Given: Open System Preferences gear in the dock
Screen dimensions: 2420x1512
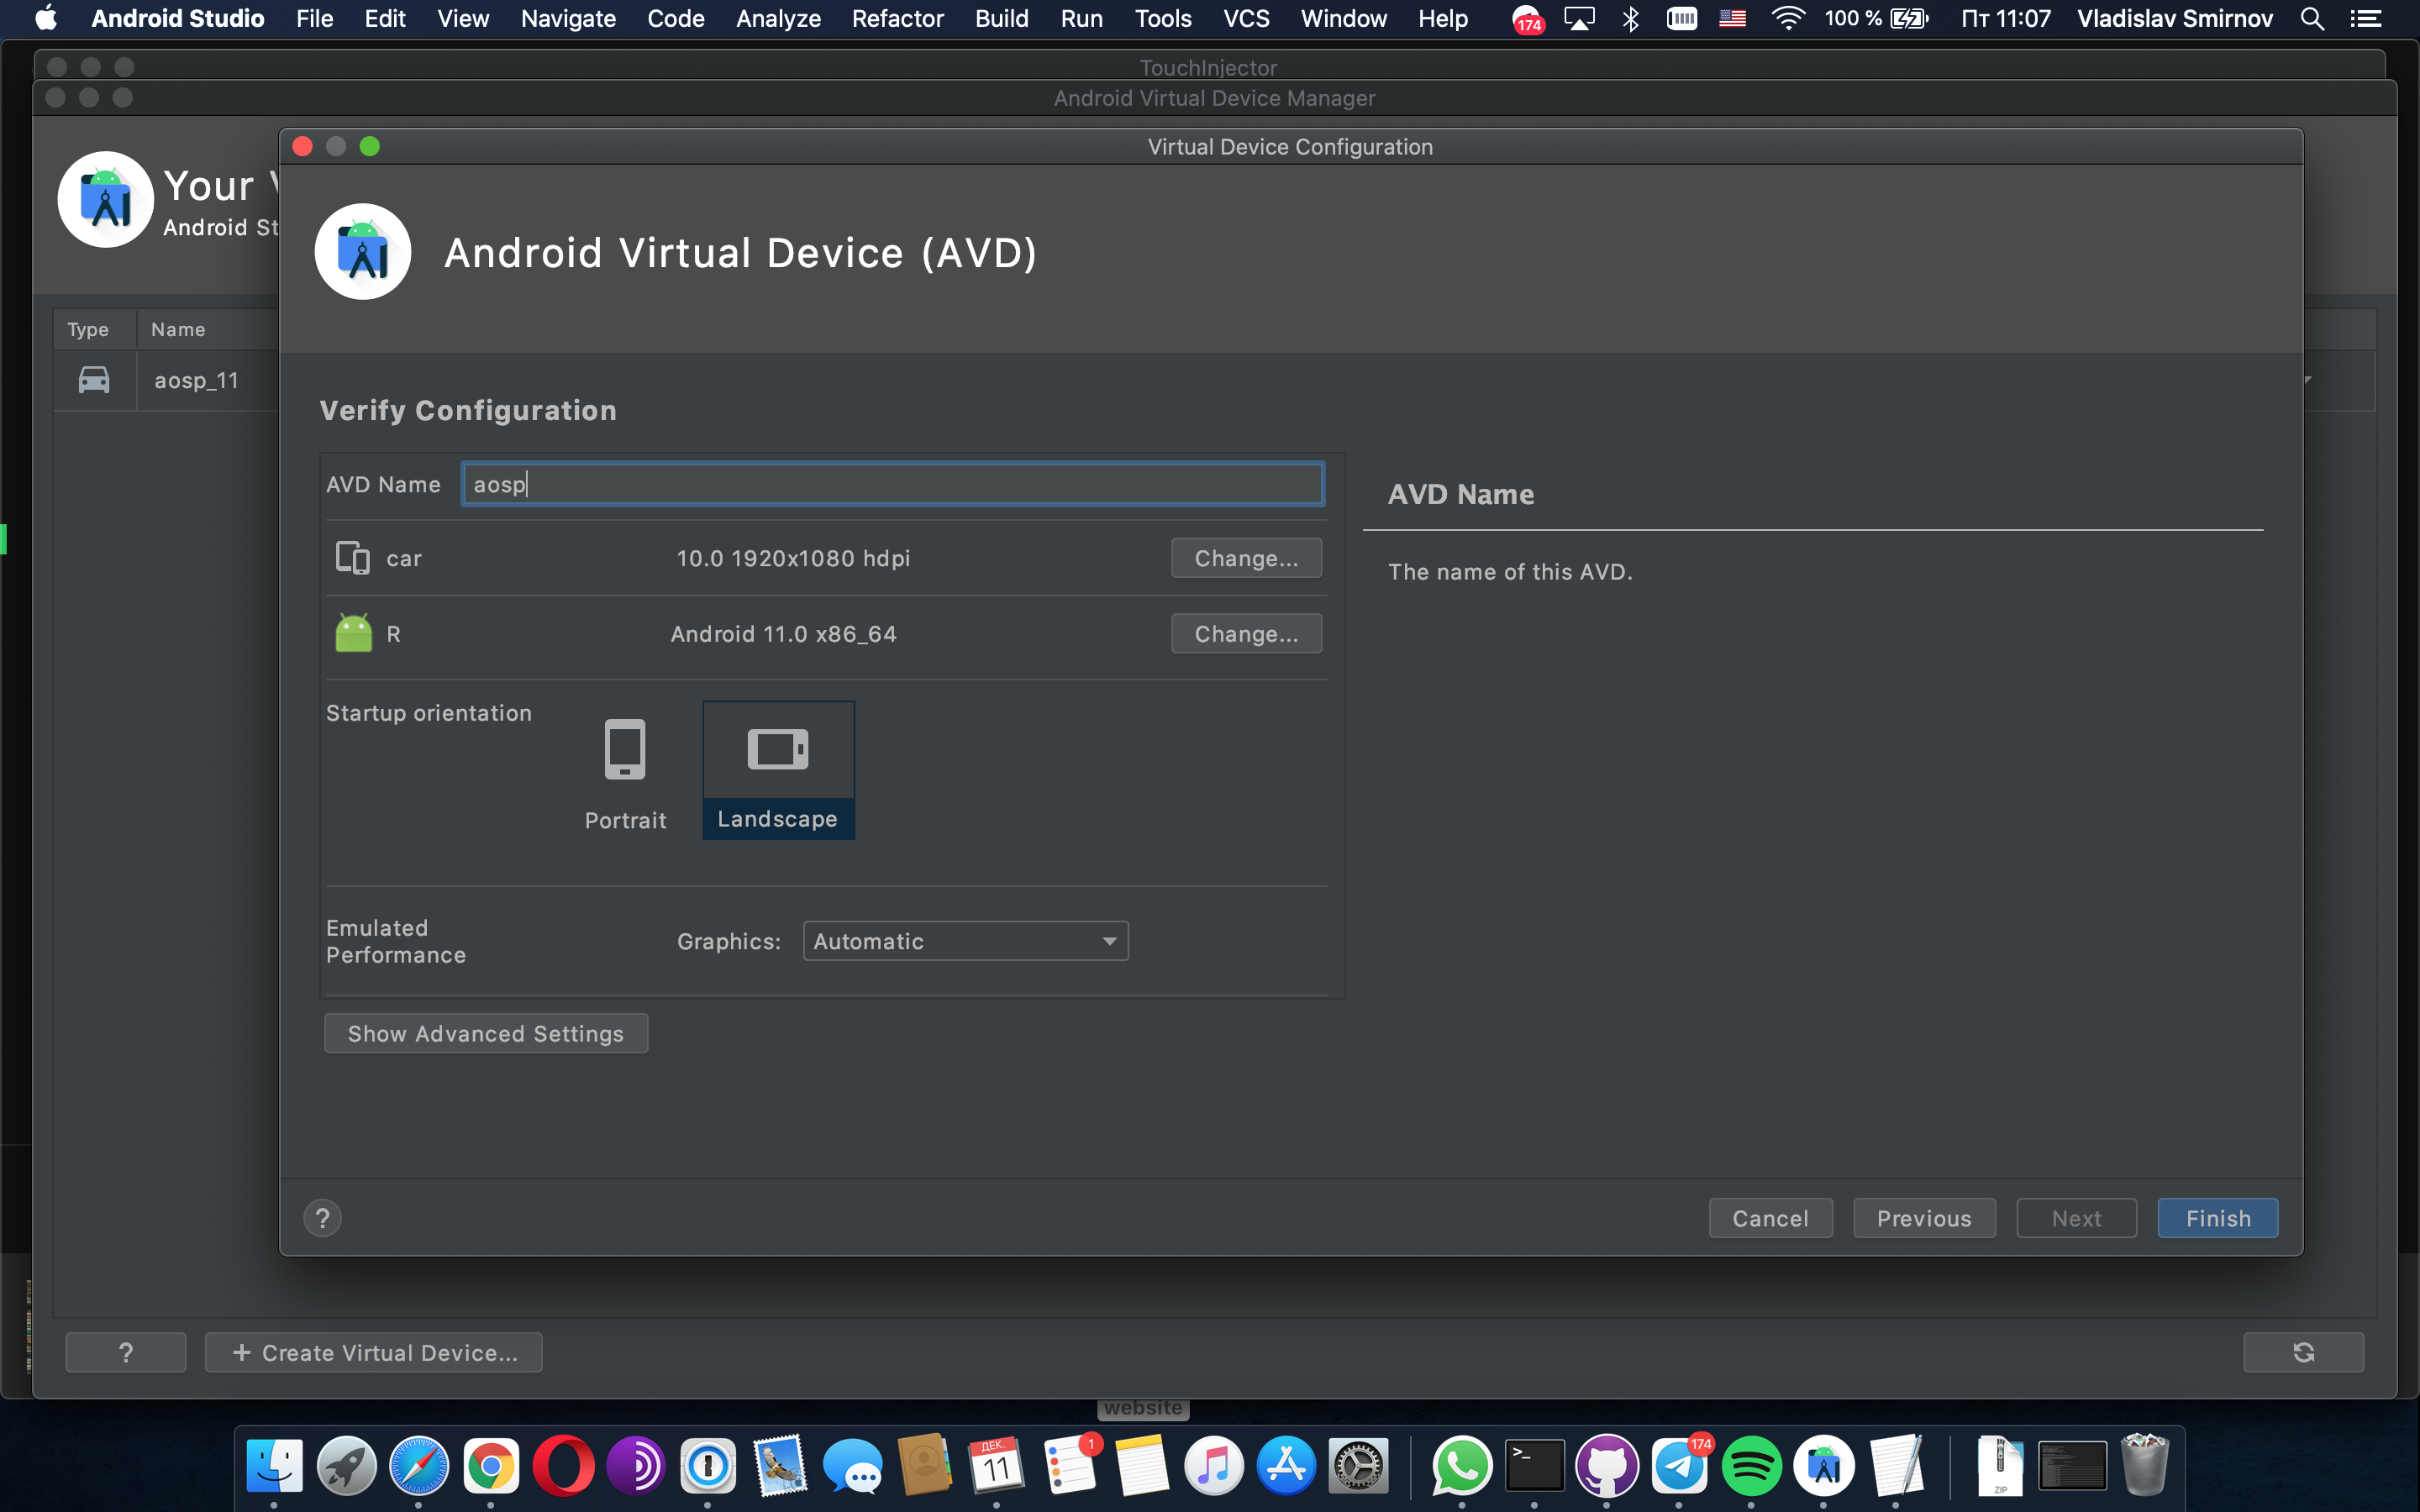Looking at the screenshot, I should [x=1358, y=1466].
